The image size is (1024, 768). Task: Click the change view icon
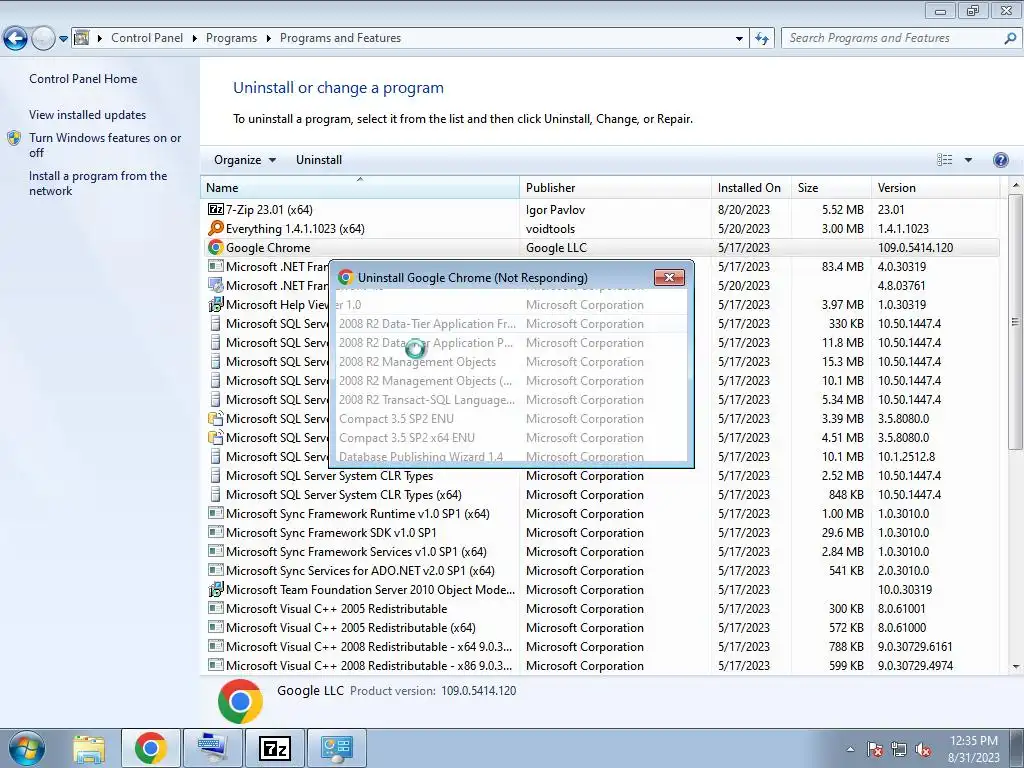pyautogui.click(x=944, y=160)
